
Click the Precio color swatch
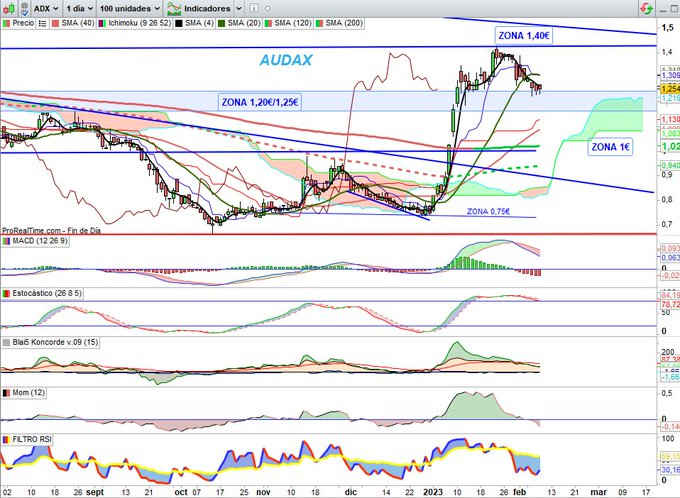[x=6, y=23]
